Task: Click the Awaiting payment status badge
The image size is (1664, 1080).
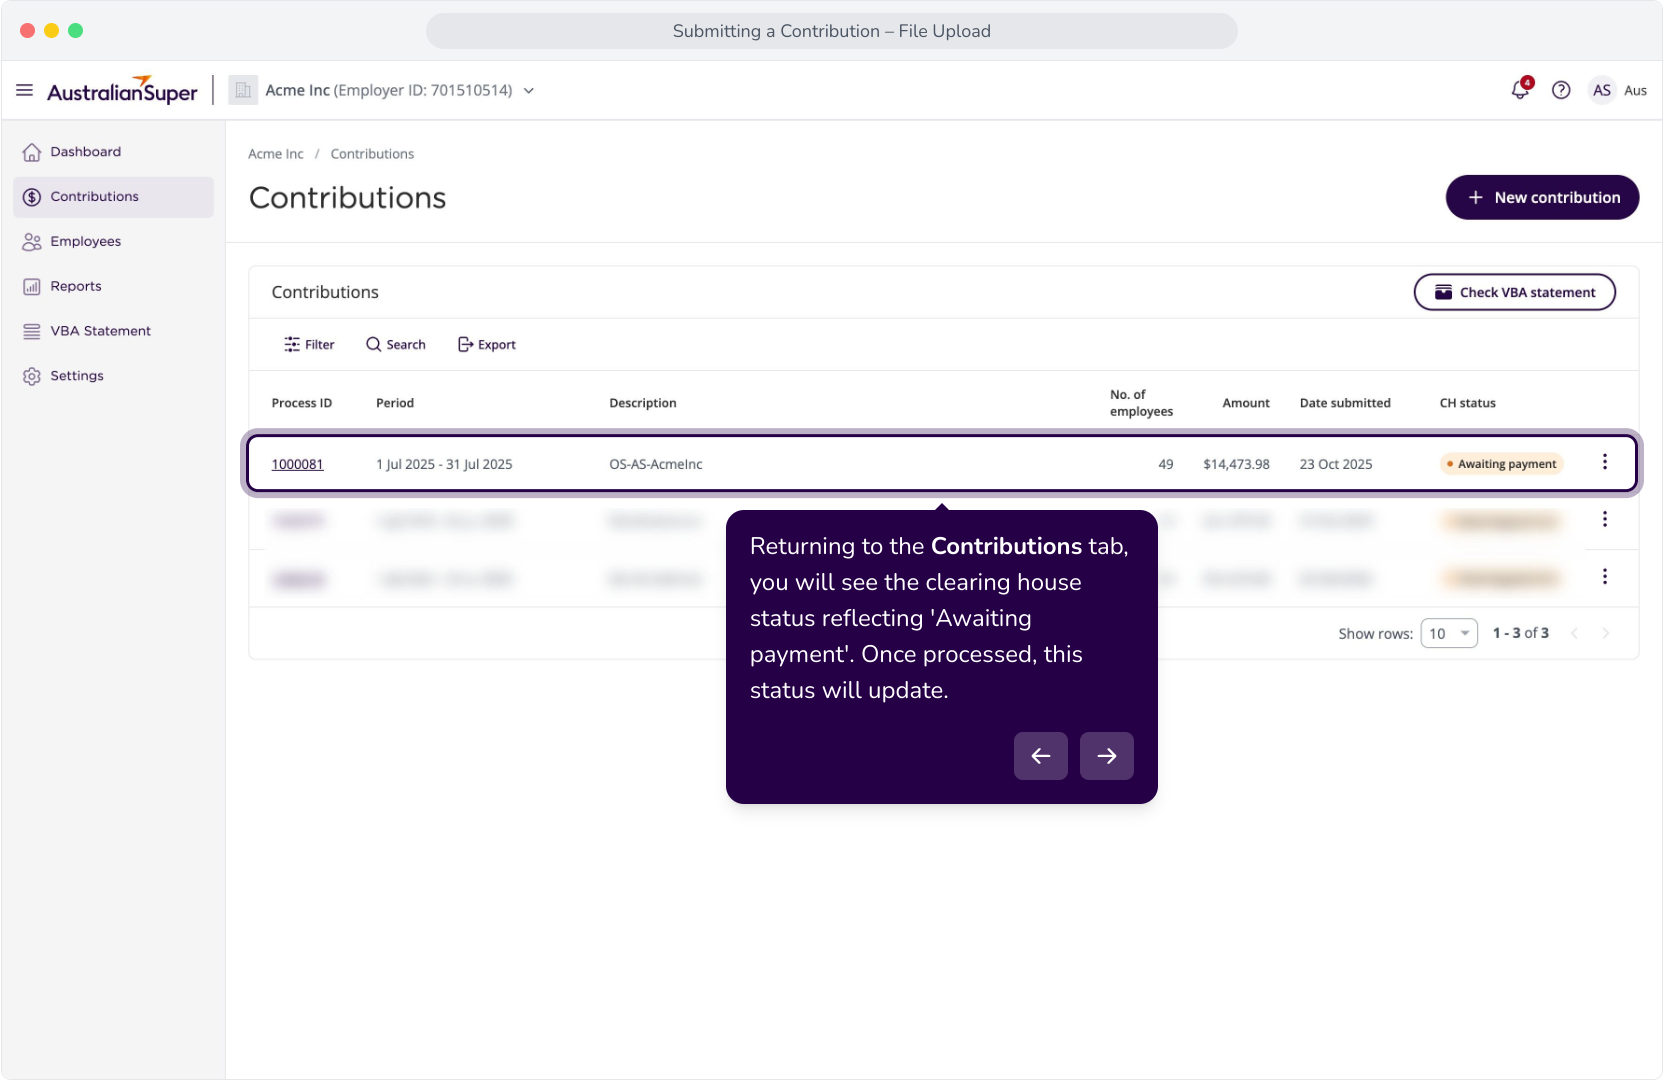Action: [x=1501, y=464]
